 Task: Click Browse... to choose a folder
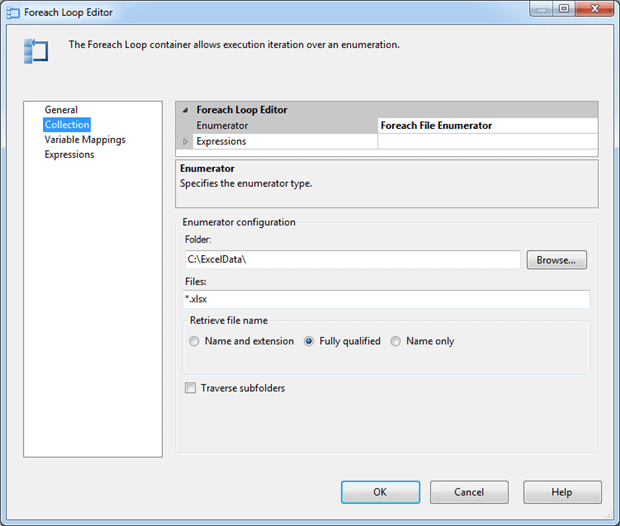tap(556, 260)
